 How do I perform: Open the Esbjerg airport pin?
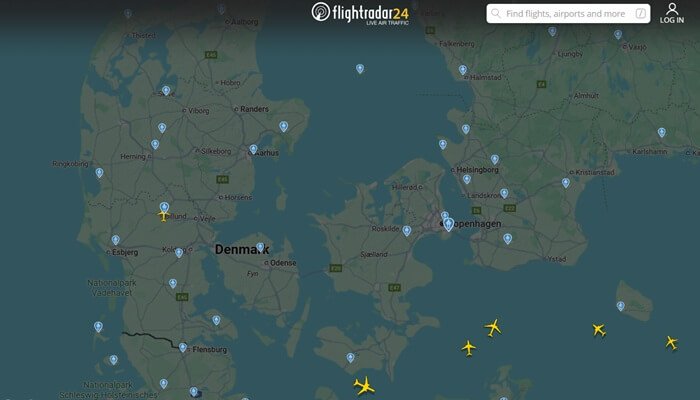116,240
